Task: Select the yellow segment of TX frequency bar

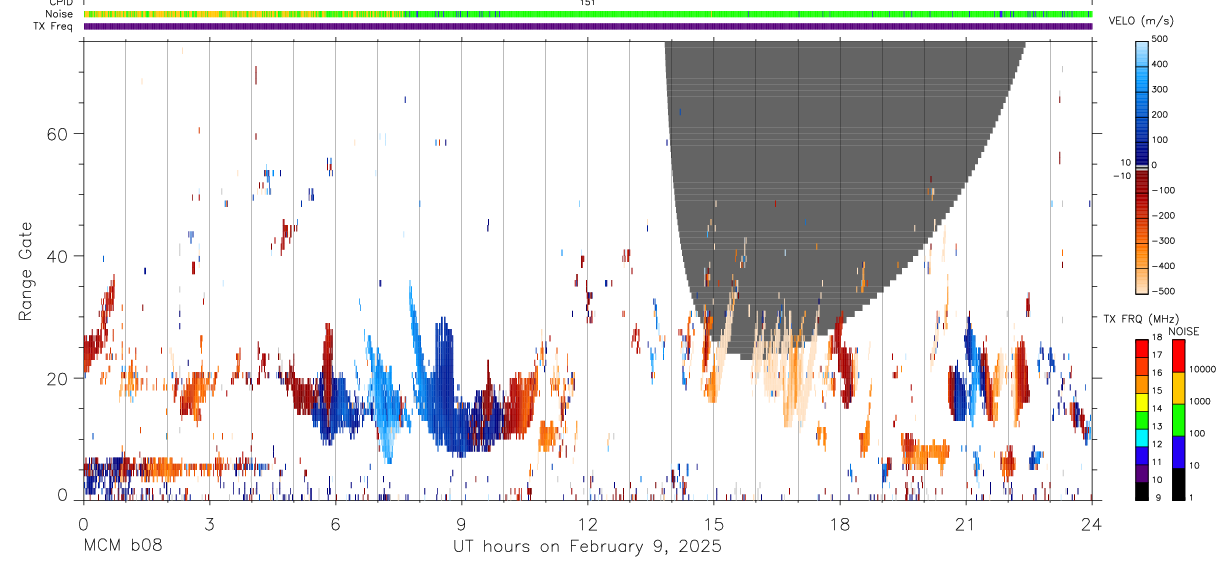Action: tap(1142, 402)
